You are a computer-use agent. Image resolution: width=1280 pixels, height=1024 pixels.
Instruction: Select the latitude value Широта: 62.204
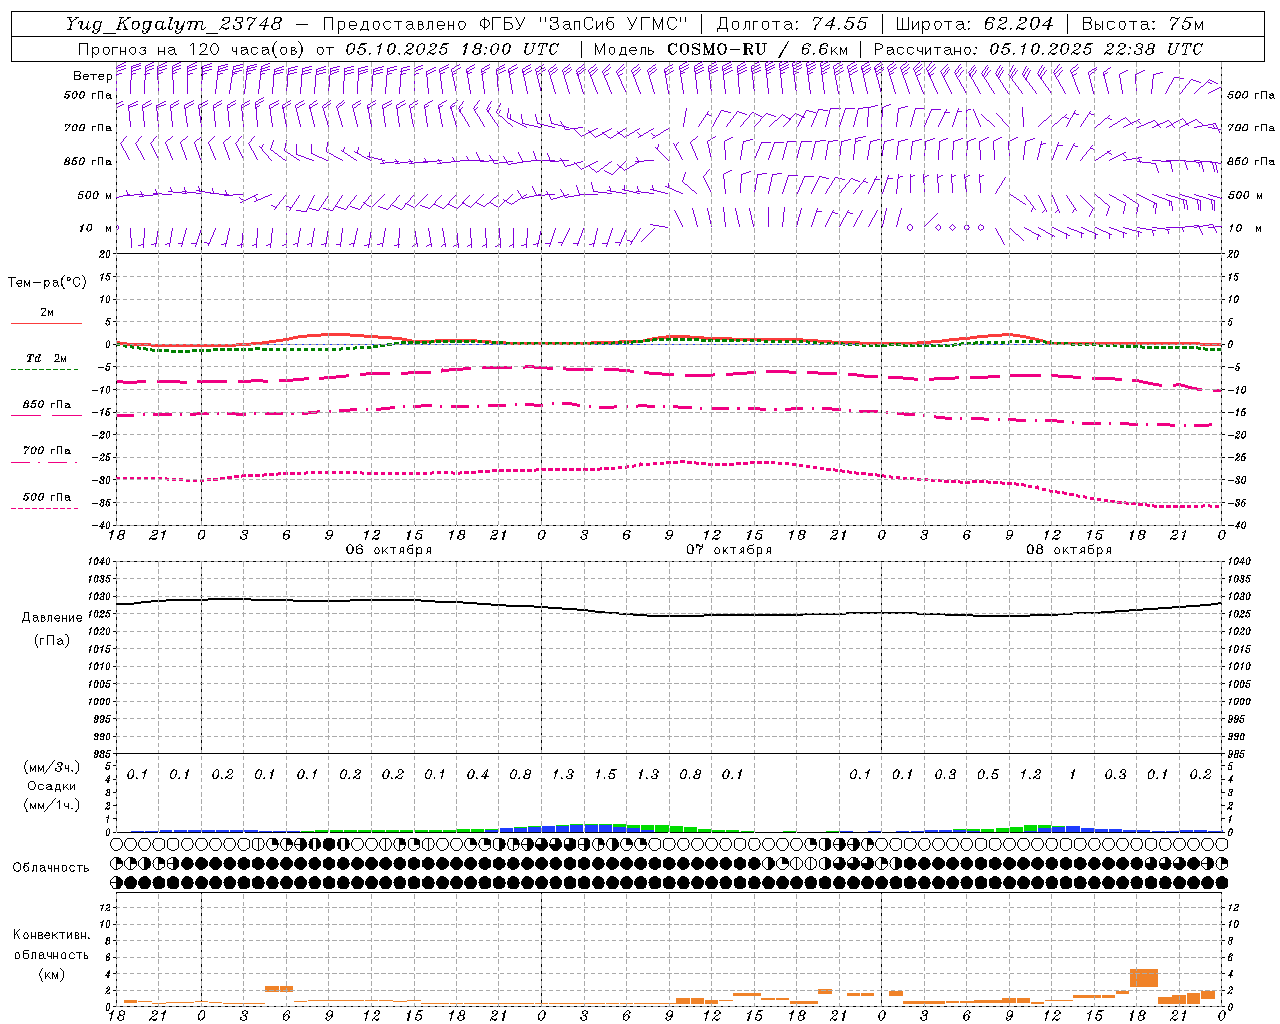click(974, 24)
